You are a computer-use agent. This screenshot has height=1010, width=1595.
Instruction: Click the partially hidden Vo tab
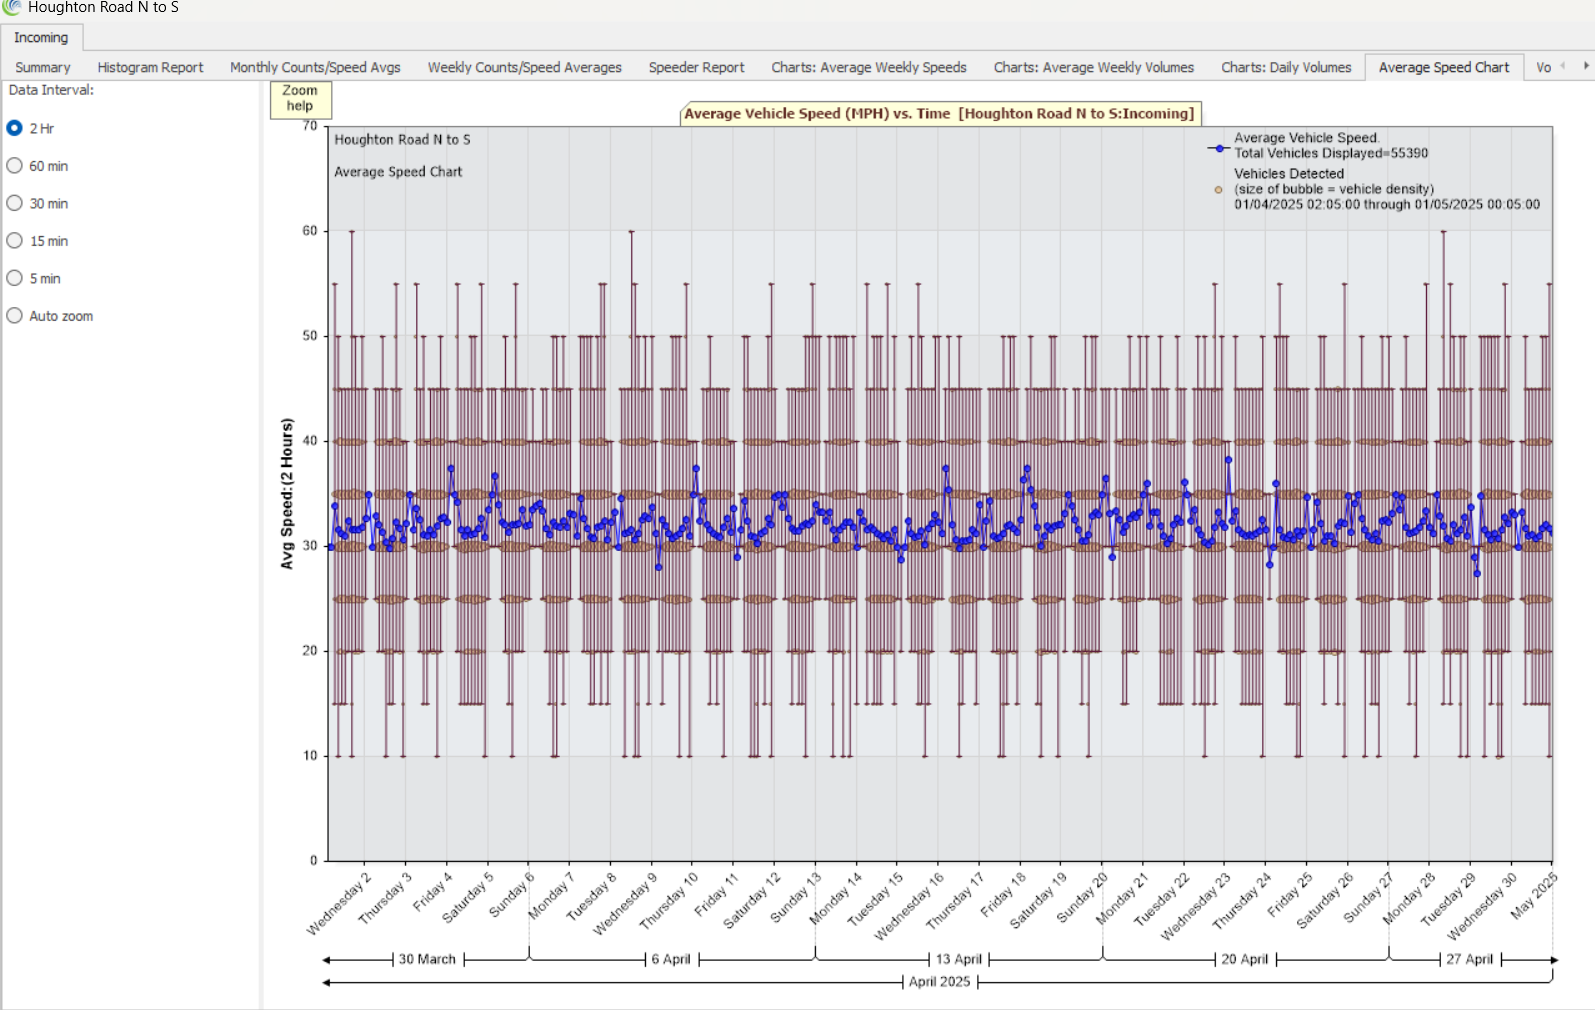point(1543,67)
